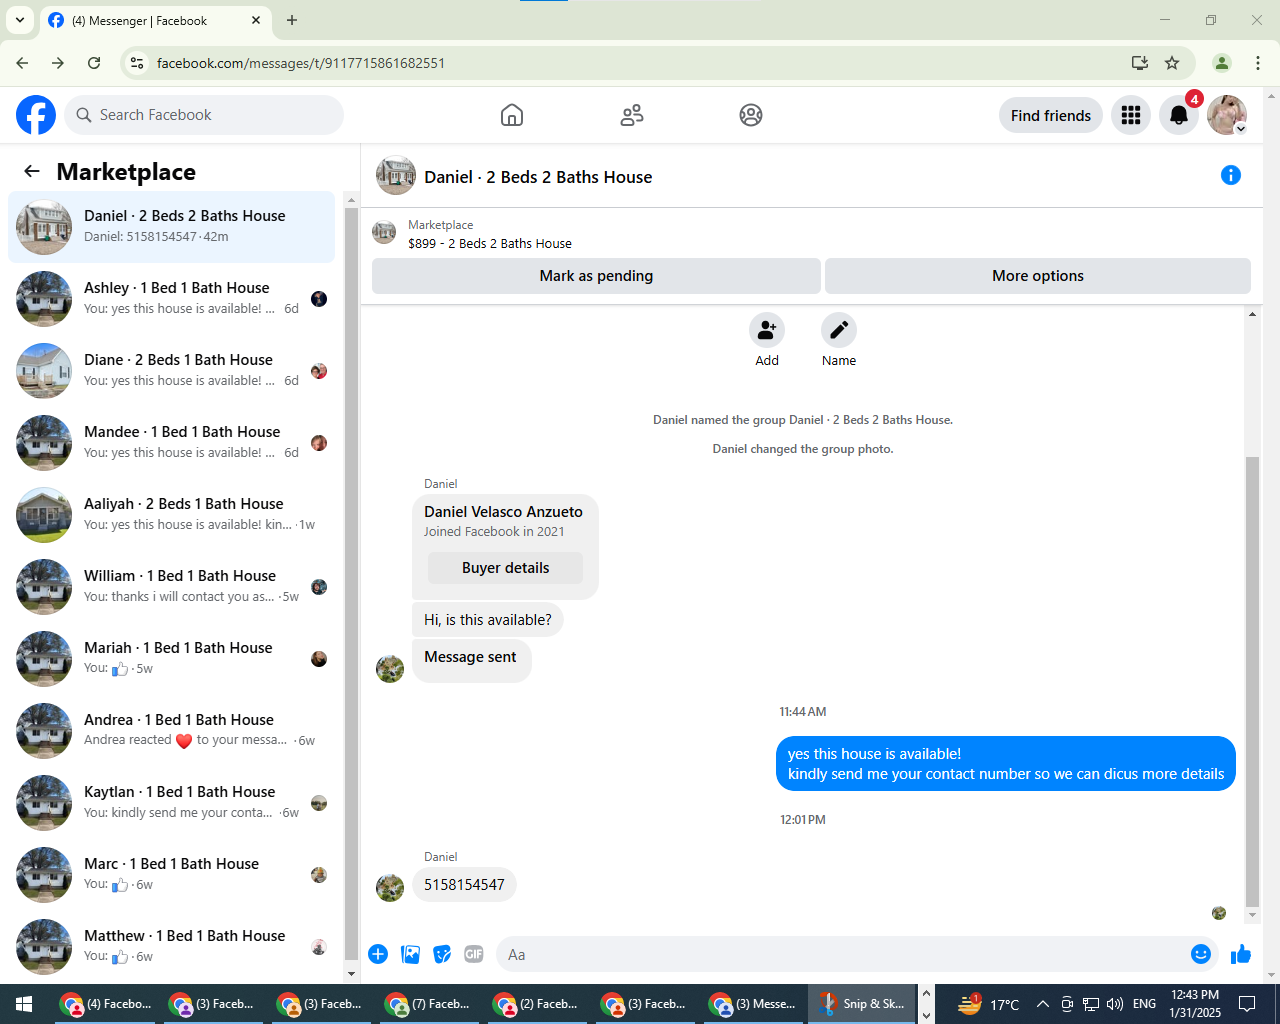1280x1024 pixels.
Task: Open conversation information icon
Action: pyautogui.click(x=1231, y=175)
